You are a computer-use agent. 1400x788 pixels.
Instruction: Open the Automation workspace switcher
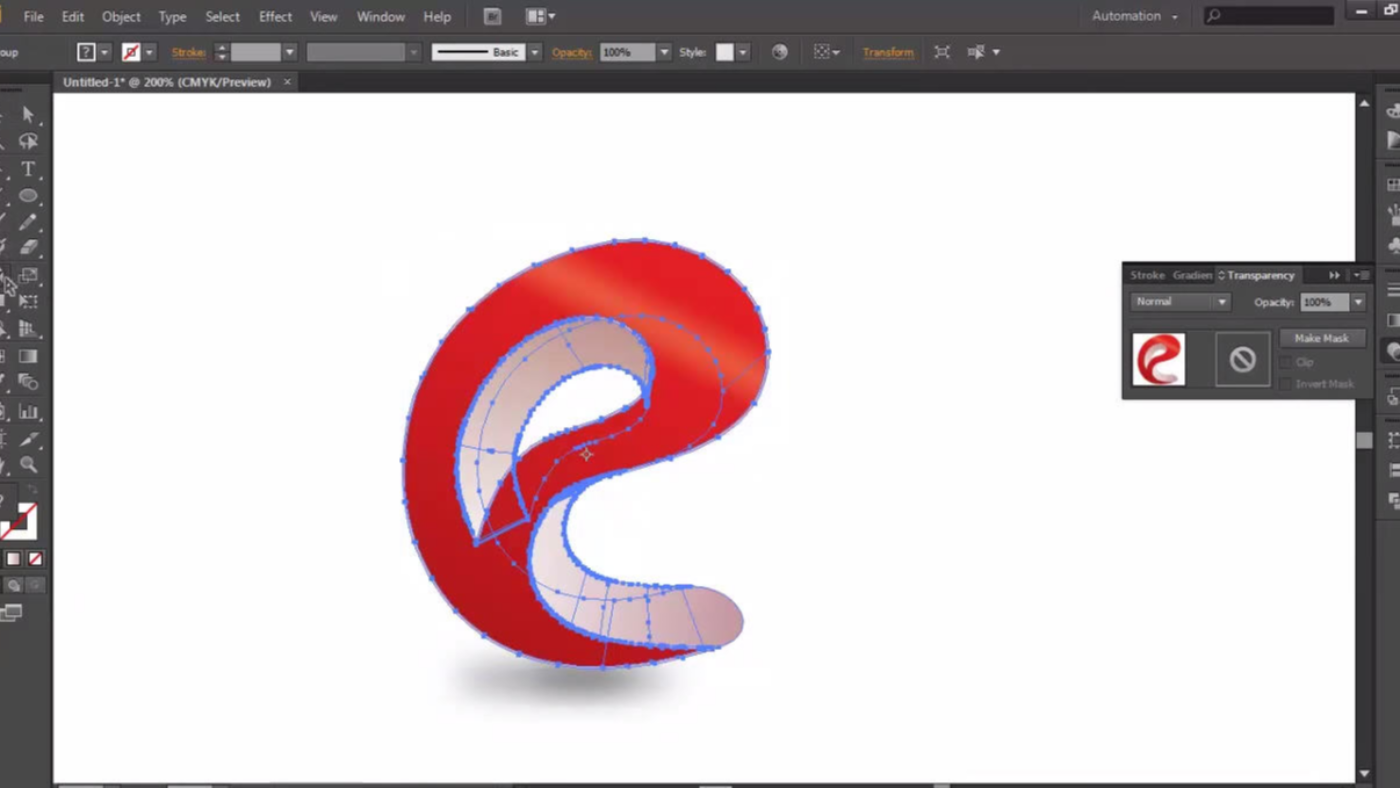tap(1135, 16)
